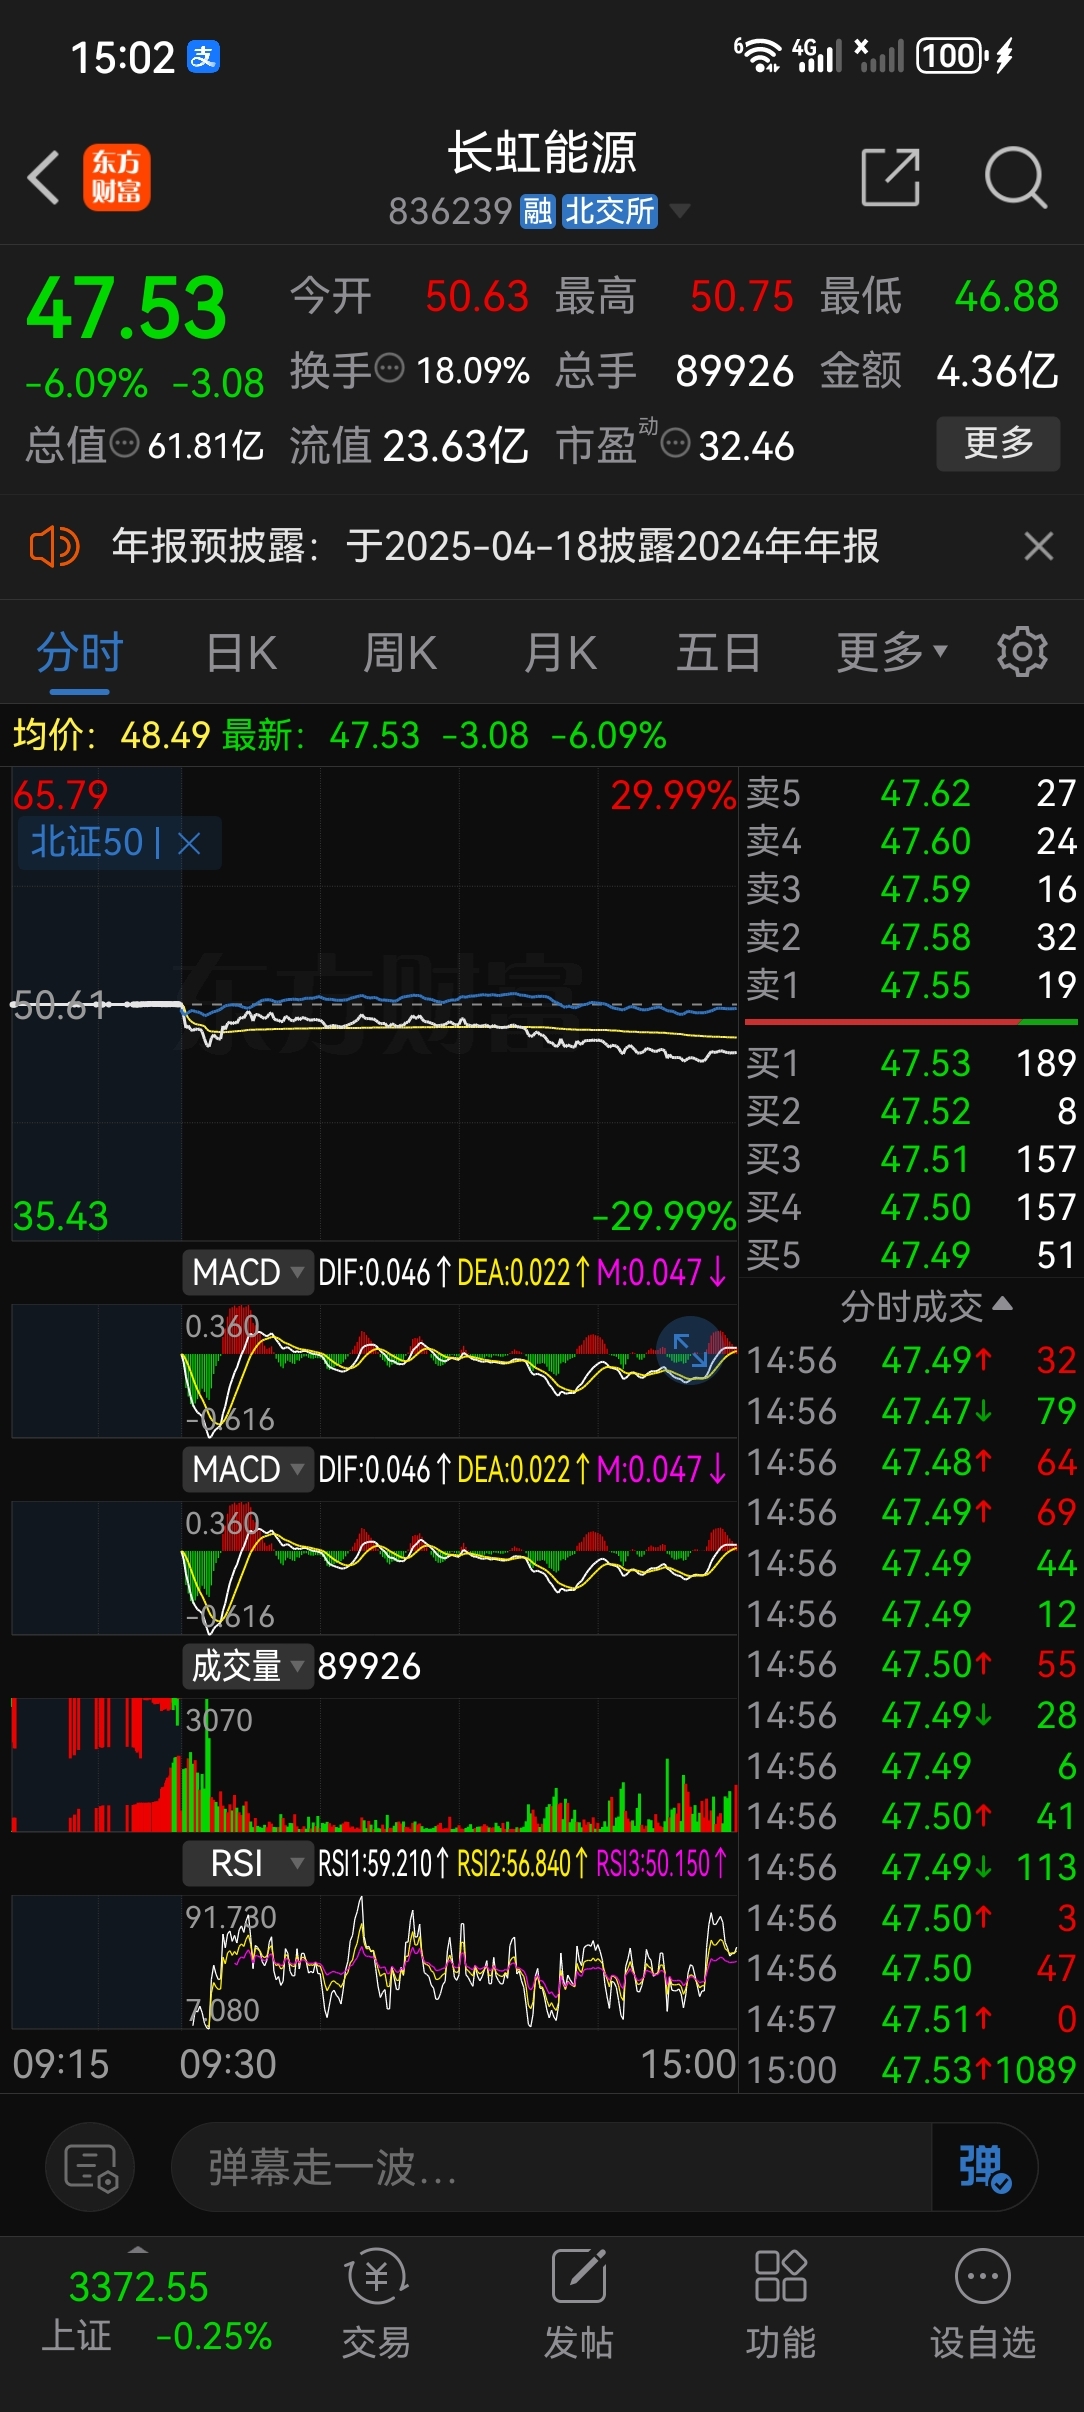Switch to 五日 tab
This screenshot has height=2412, width=1084.
[718, 654]
